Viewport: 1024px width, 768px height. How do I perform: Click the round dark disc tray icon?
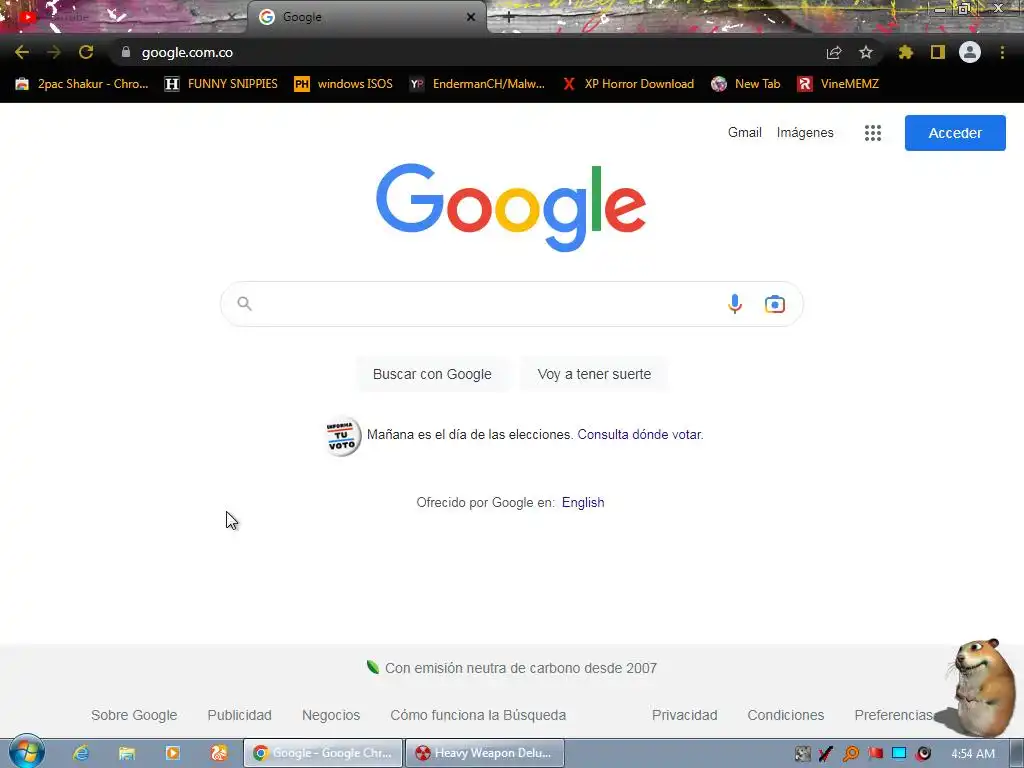point(923,754)
